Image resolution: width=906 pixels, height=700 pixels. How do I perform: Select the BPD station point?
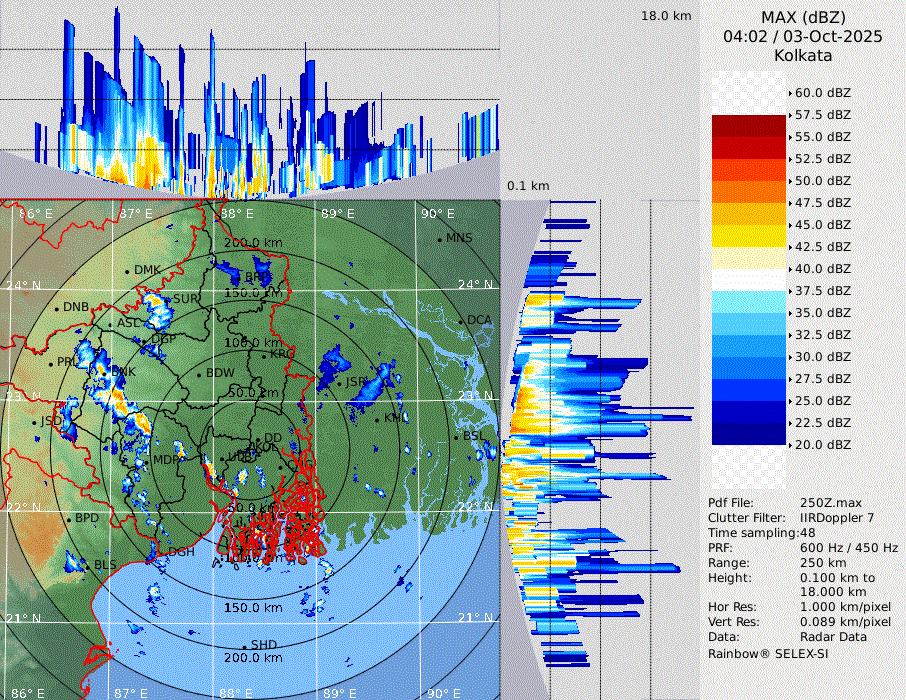point(69,519)
